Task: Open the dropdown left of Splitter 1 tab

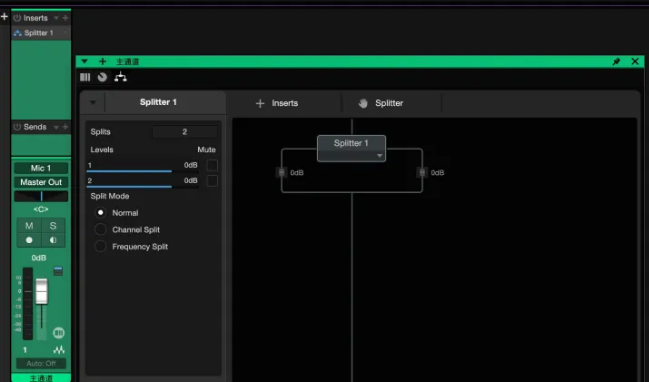Action: 93,102
